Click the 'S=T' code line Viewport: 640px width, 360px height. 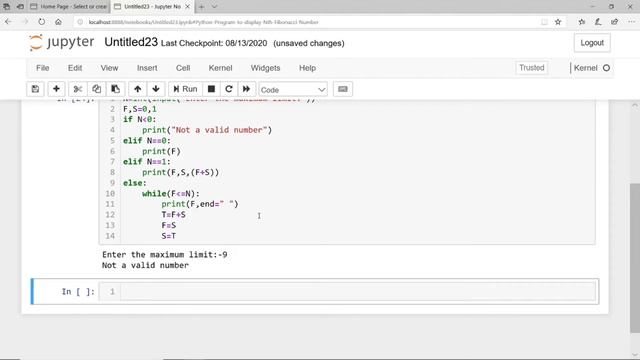coord(169,236)
